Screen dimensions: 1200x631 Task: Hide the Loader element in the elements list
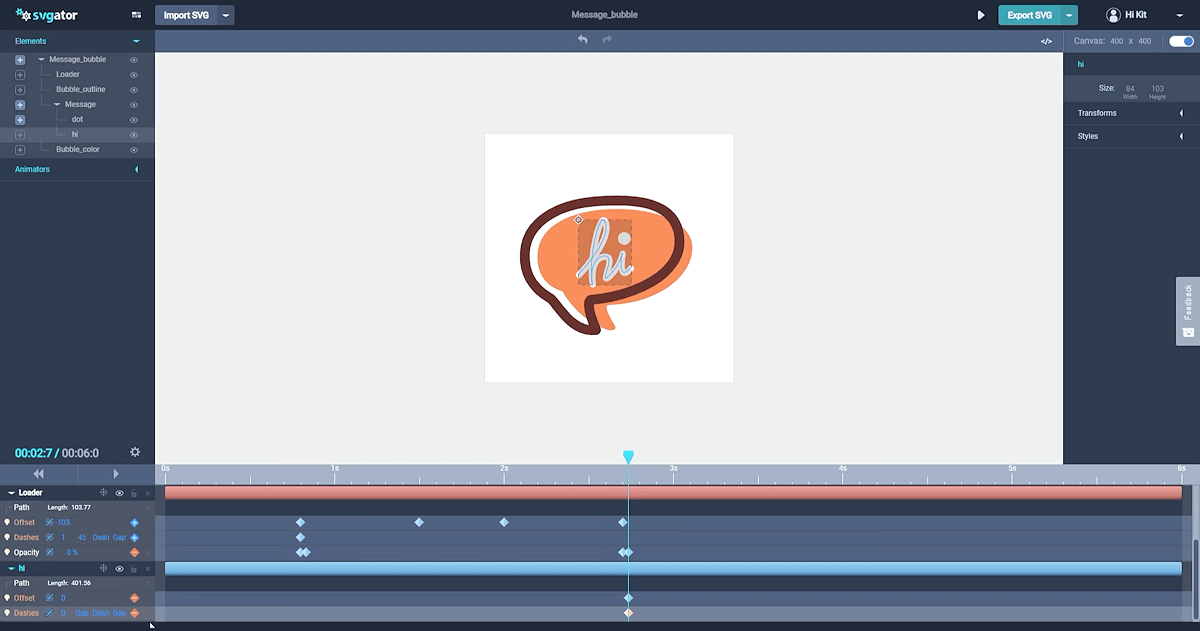pyautogui.click(x=134, y=75)
